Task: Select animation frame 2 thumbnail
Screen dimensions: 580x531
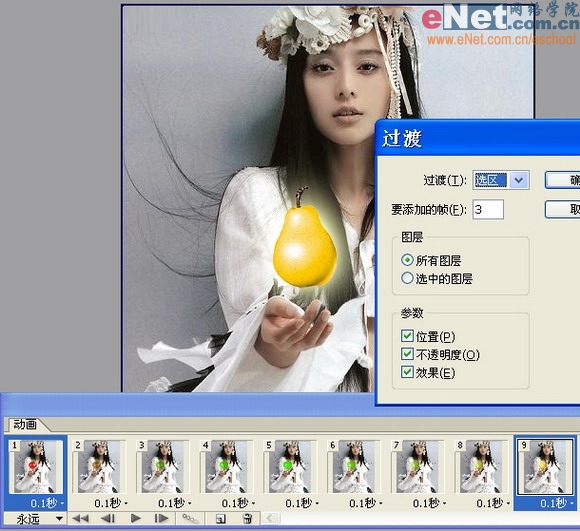Action: click(99, 467)
